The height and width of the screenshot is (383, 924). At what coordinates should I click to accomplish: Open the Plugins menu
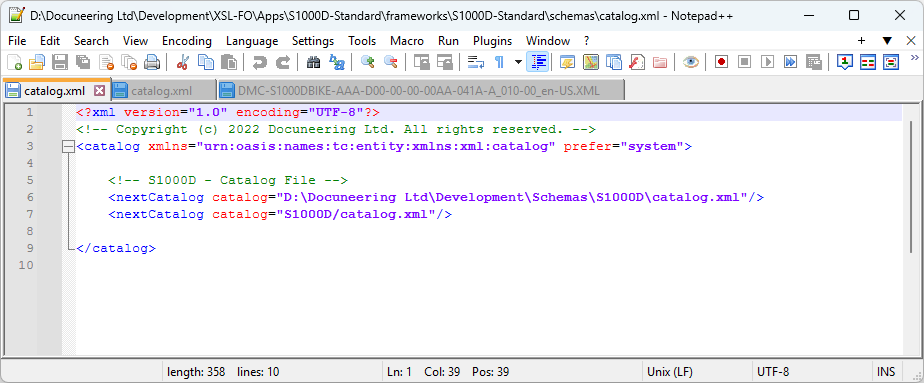coord(493,41)
